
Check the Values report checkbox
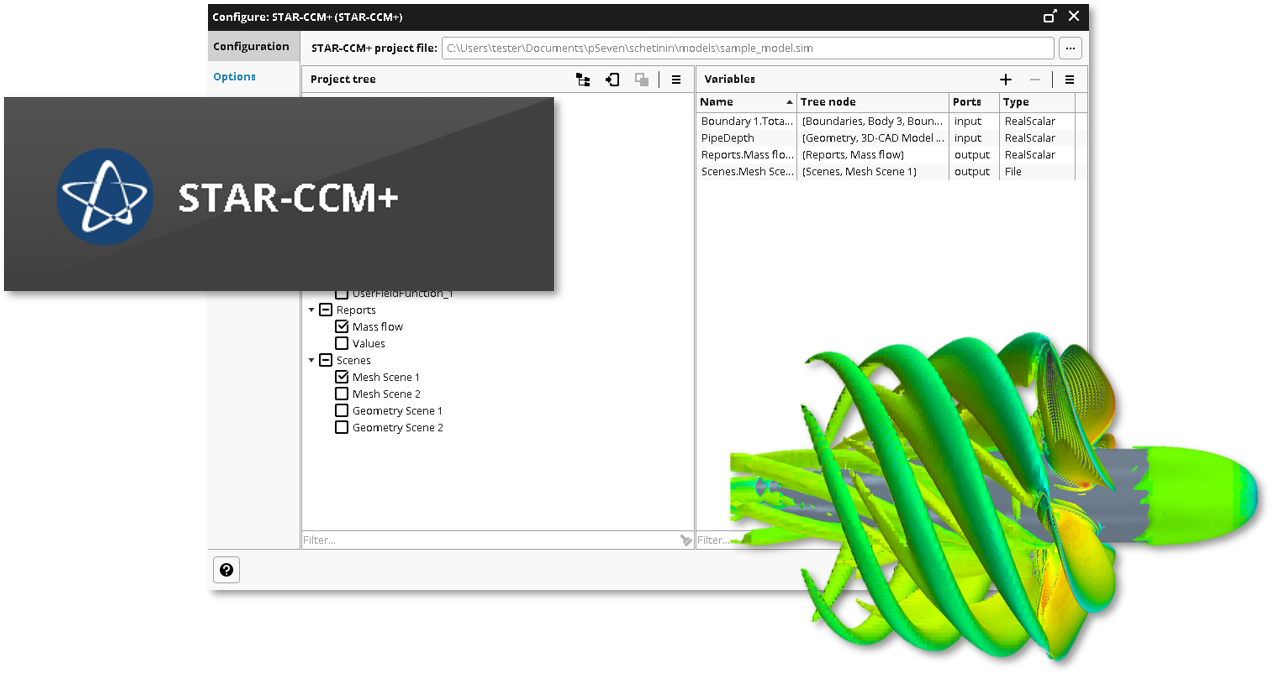342,344
